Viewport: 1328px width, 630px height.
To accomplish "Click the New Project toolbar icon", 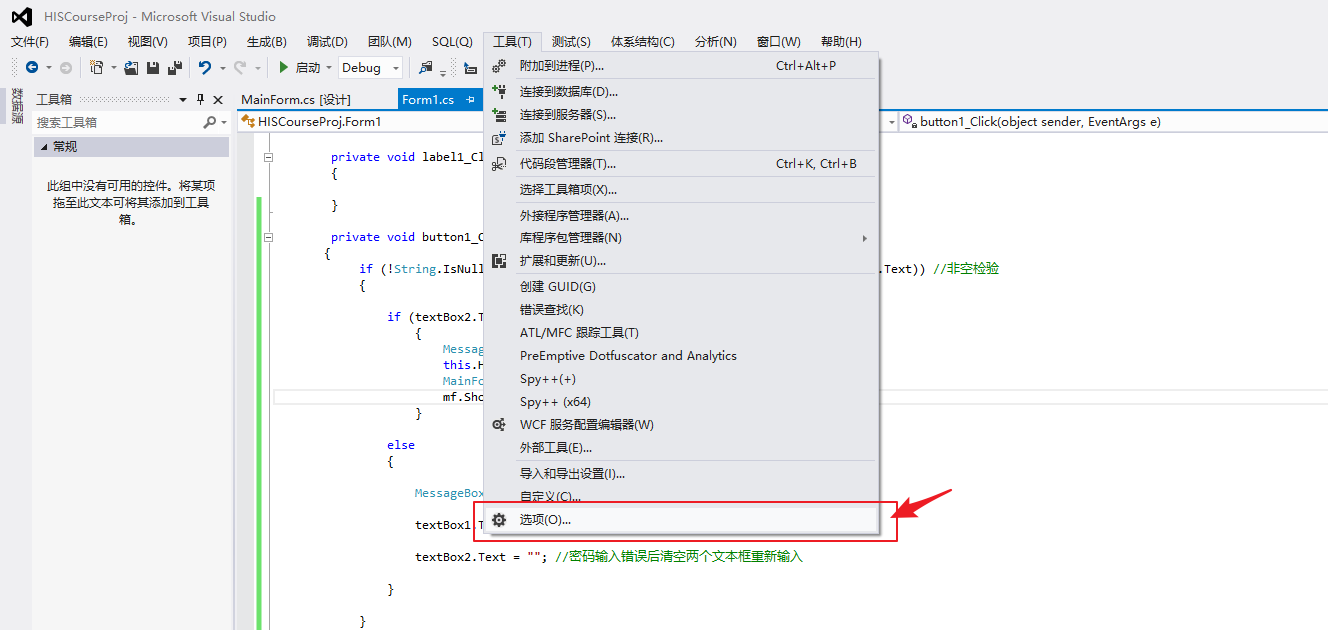I will click(97, 67).
